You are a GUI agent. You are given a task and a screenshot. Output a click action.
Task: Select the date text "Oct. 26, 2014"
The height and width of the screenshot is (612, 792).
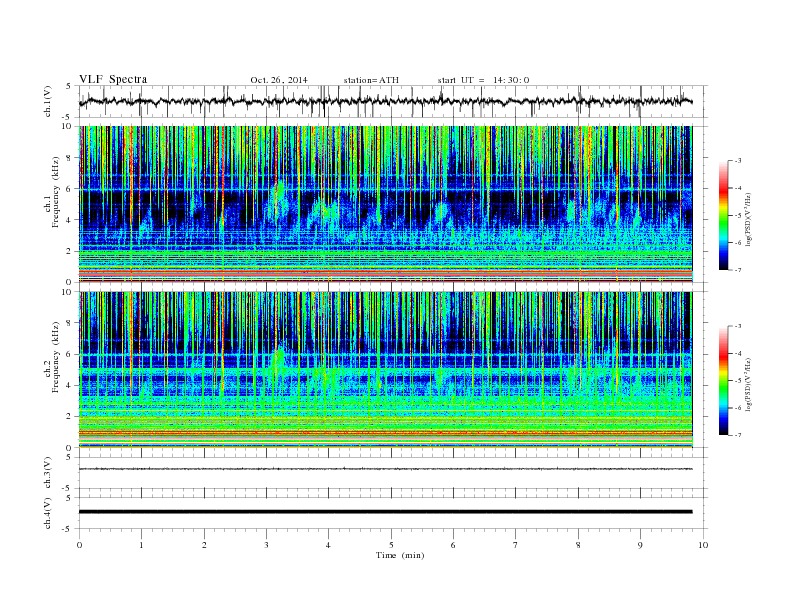(x=279, y=80)
